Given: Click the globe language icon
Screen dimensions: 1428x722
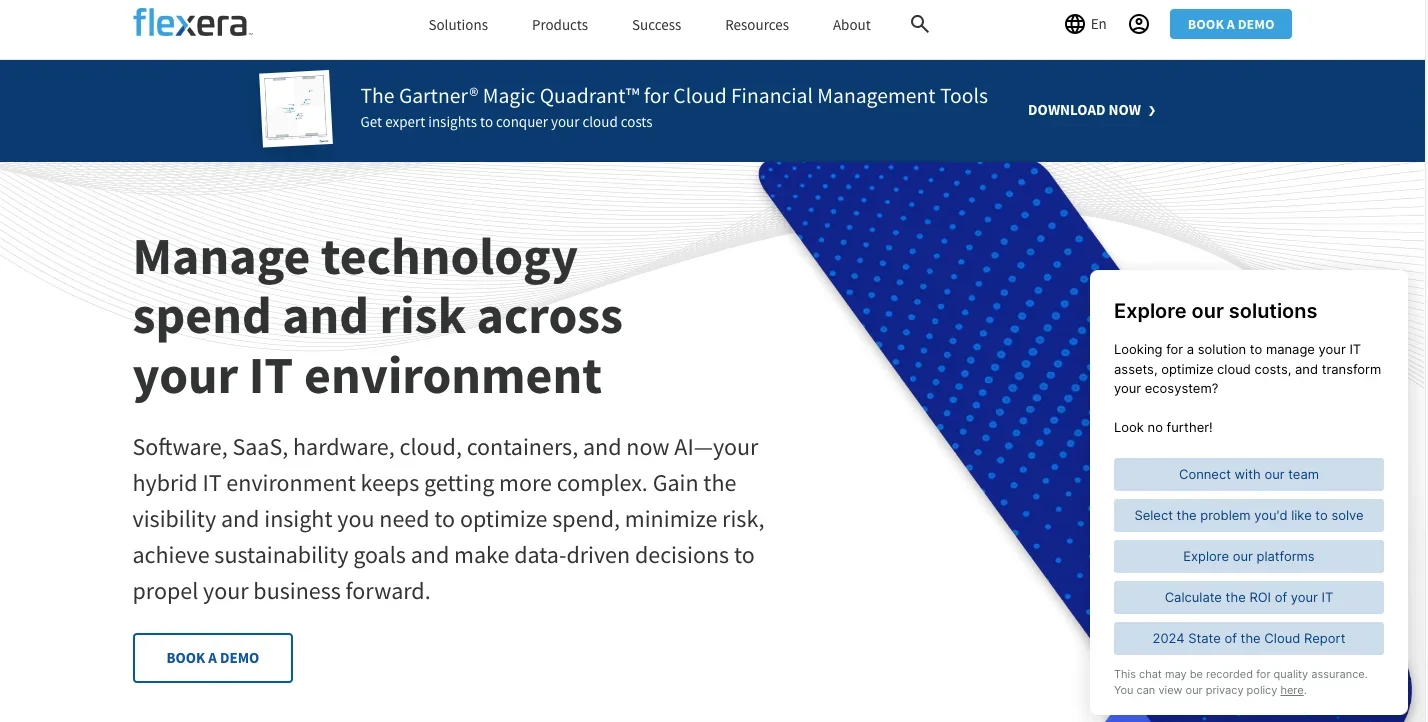Looking at the screenshot, I should coord(1075,25).
